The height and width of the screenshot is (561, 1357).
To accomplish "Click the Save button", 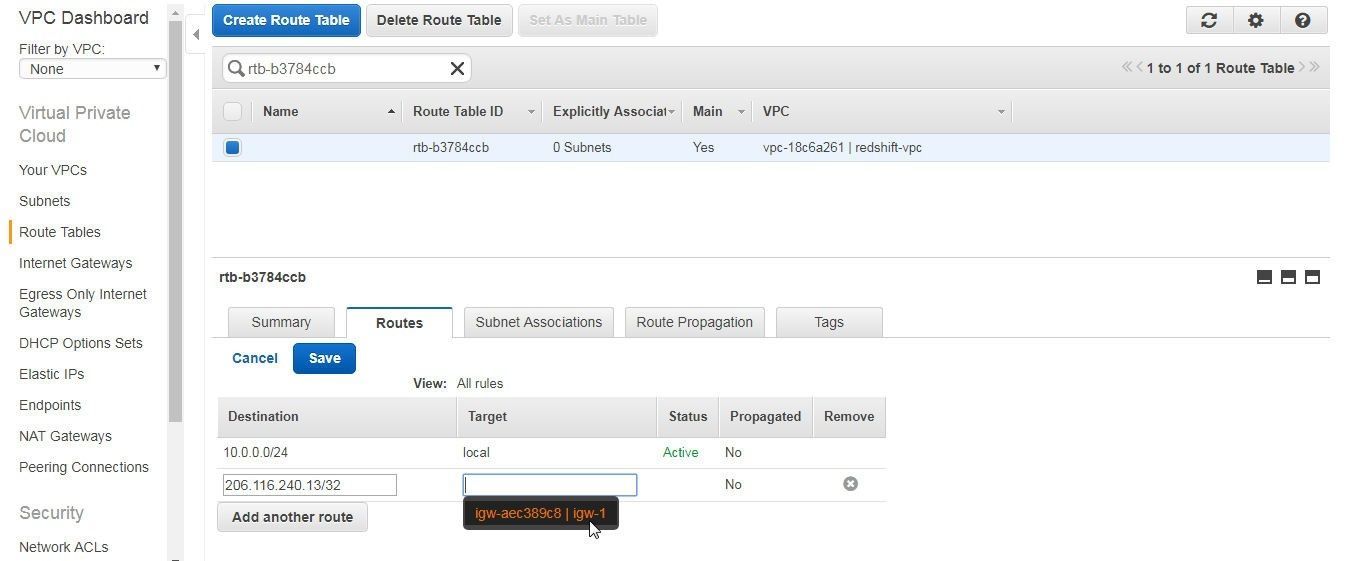I will click(324, 358).
